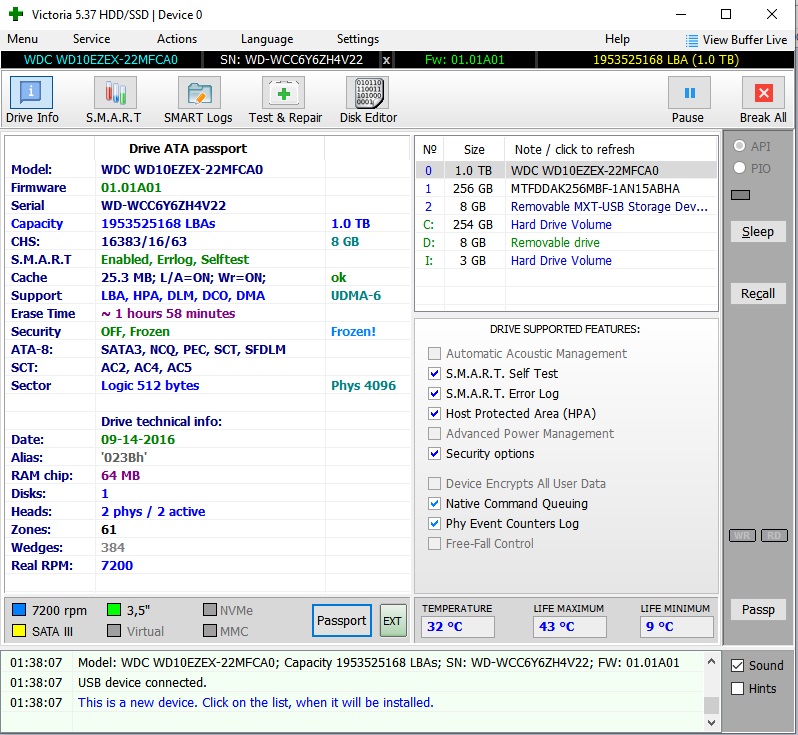This screenshot has height=735, width=798.
Task: Click the WR indicator
Action: click(x=742, y=535)
